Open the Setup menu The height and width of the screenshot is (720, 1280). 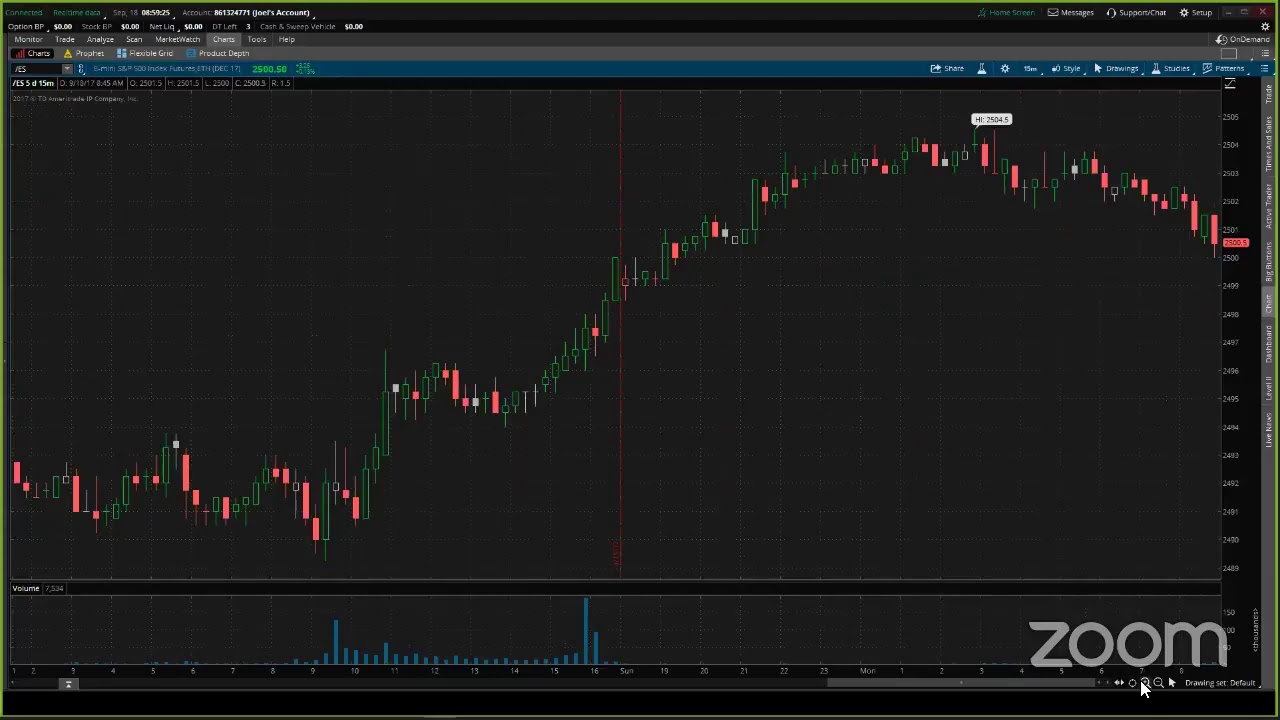coord(1196,12)
